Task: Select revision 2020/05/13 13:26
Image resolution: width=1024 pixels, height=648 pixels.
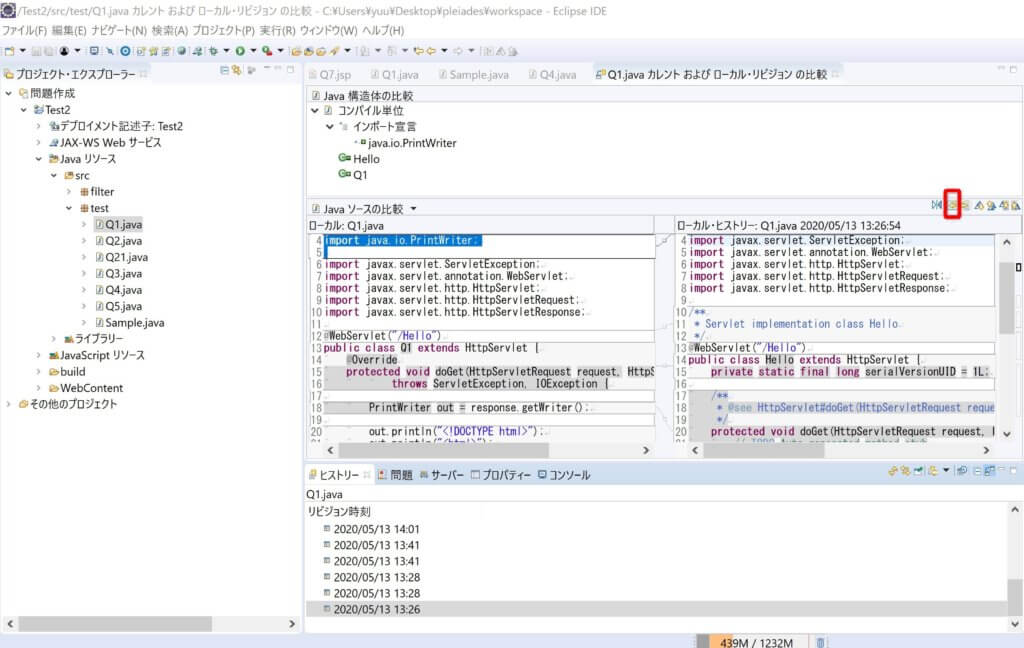Action: 376,609
